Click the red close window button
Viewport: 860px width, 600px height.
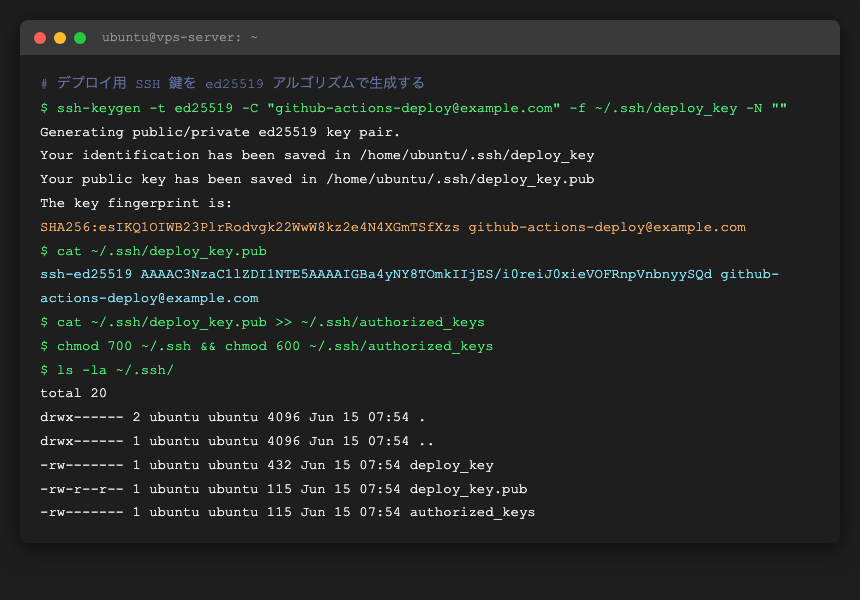(x=40, y=38)
